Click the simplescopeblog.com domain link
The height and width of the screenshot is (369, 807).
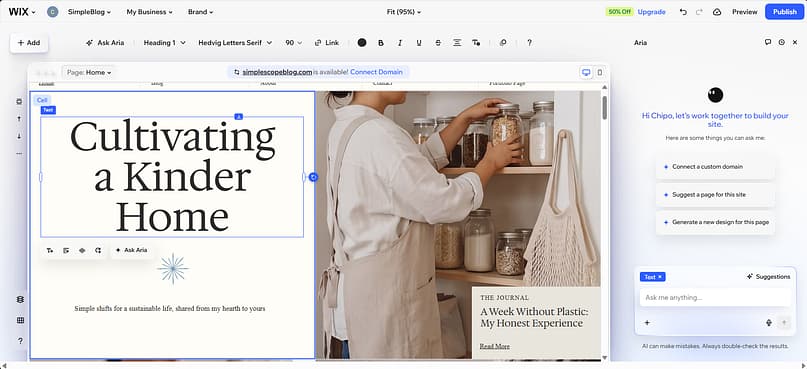[x=277, y=72]
